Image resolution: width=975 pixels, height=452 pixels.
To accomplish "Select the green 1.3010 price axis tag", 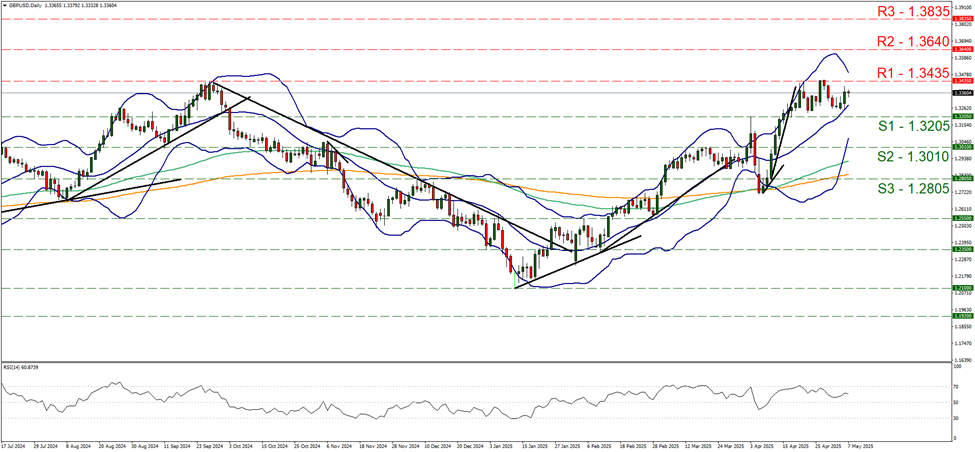I will [962, 146].
